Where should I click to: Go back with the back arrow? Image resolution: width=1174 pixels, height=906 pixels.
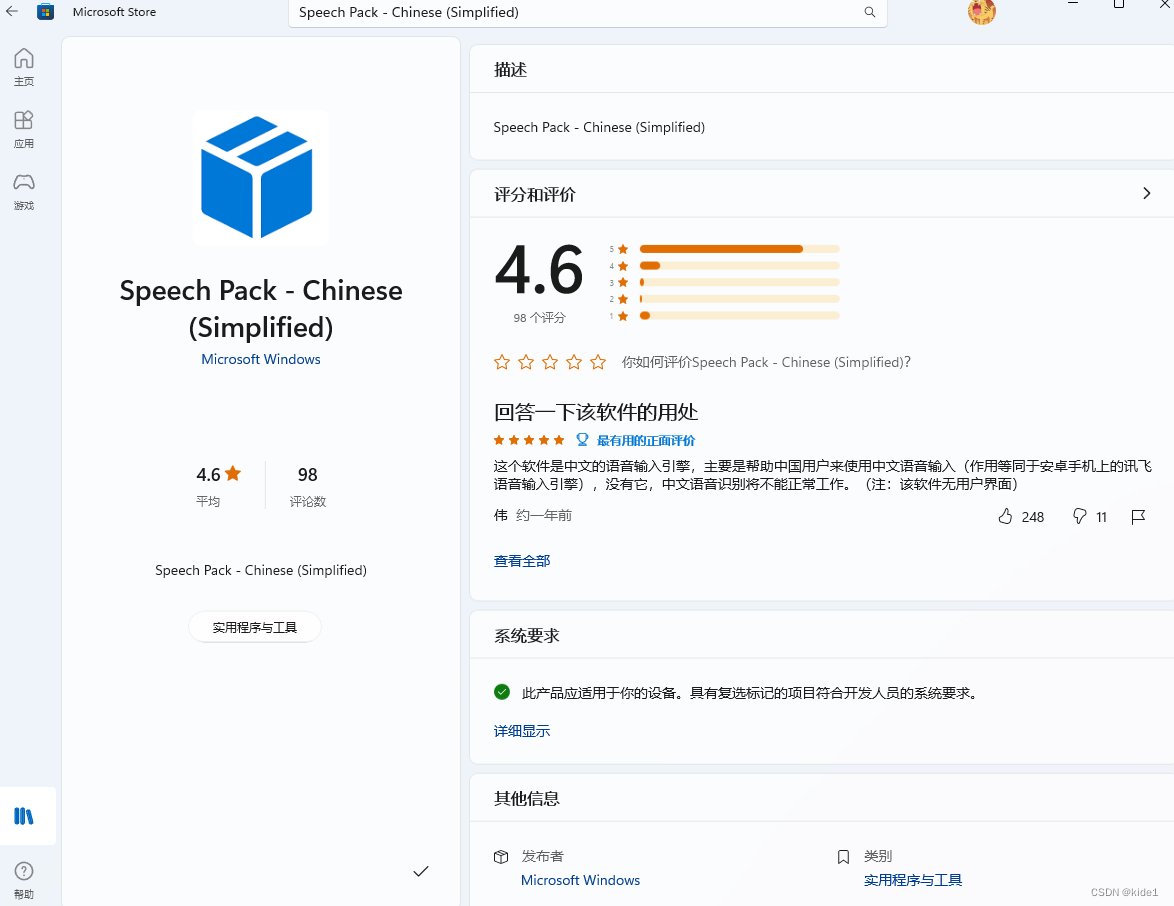(11, 11)
